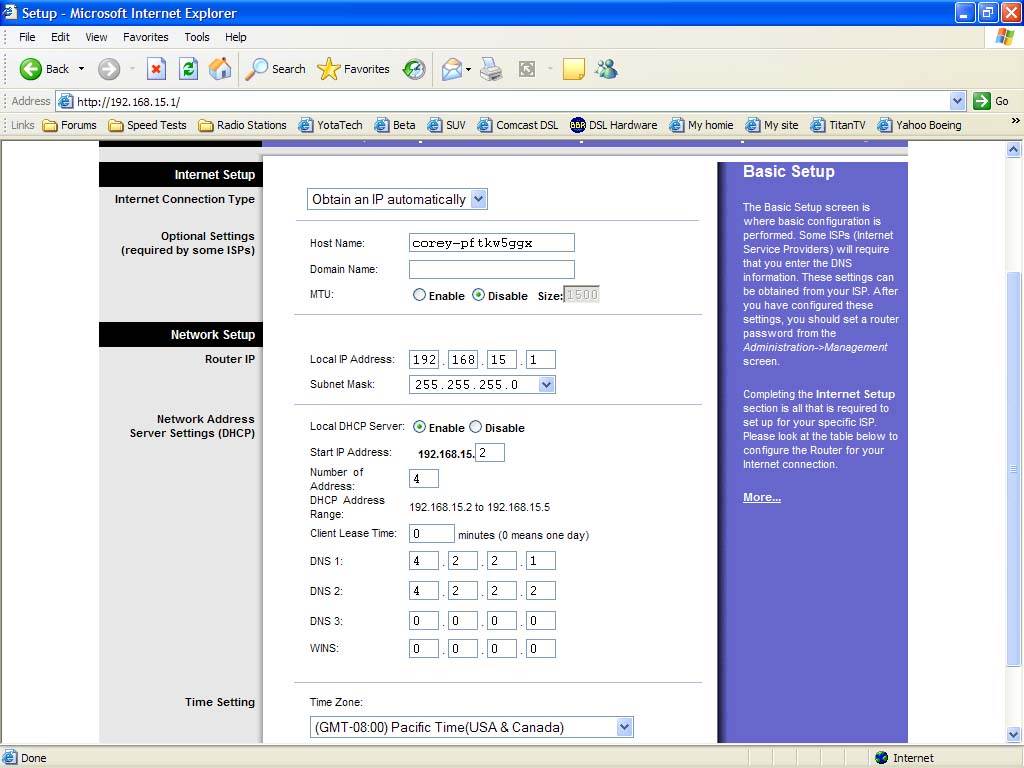Image resolution: width=1024 pixels, height=768 pixels.
Task: Click the Edit page toolbar icon
Action: coord(527,69)
